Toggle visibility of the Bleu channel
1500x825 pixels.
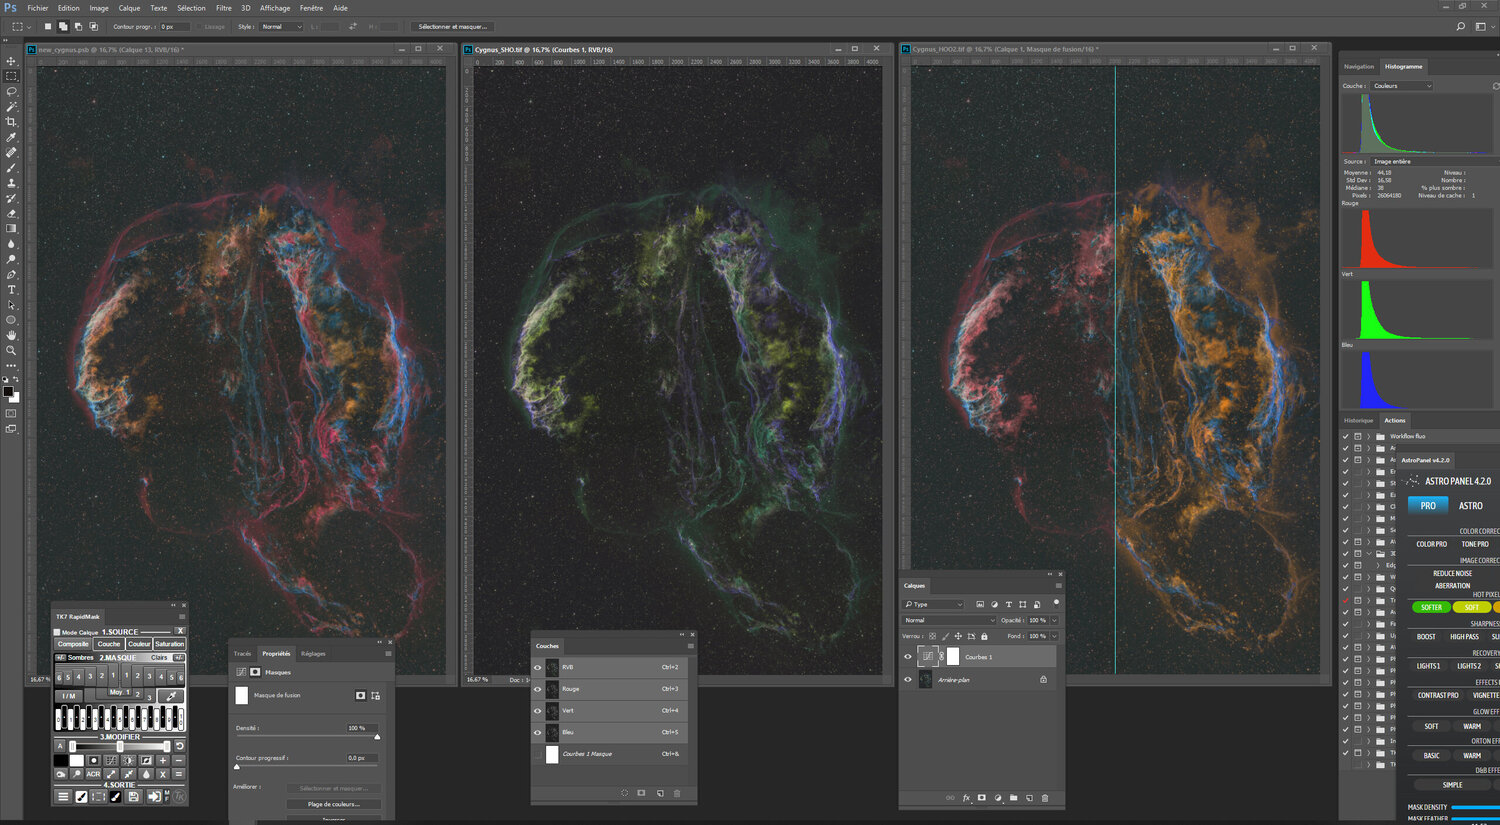click(538, 732)
